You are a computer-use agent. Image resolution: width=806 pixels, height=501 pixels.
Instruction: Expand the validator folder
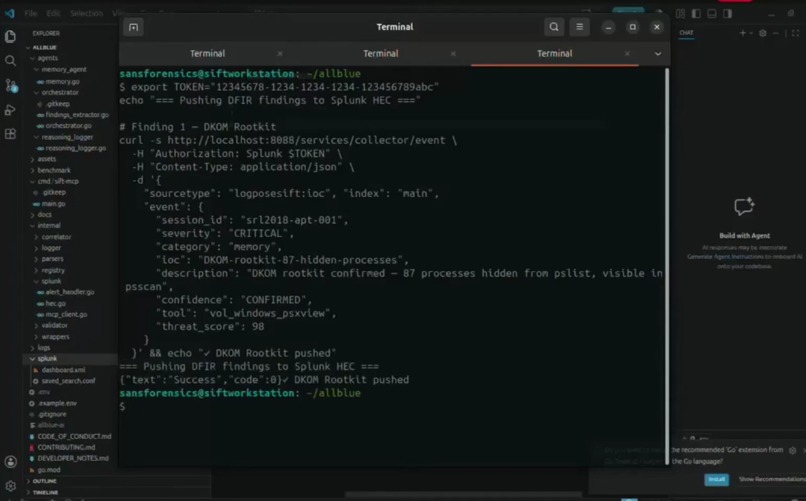[x=54, y=325]
